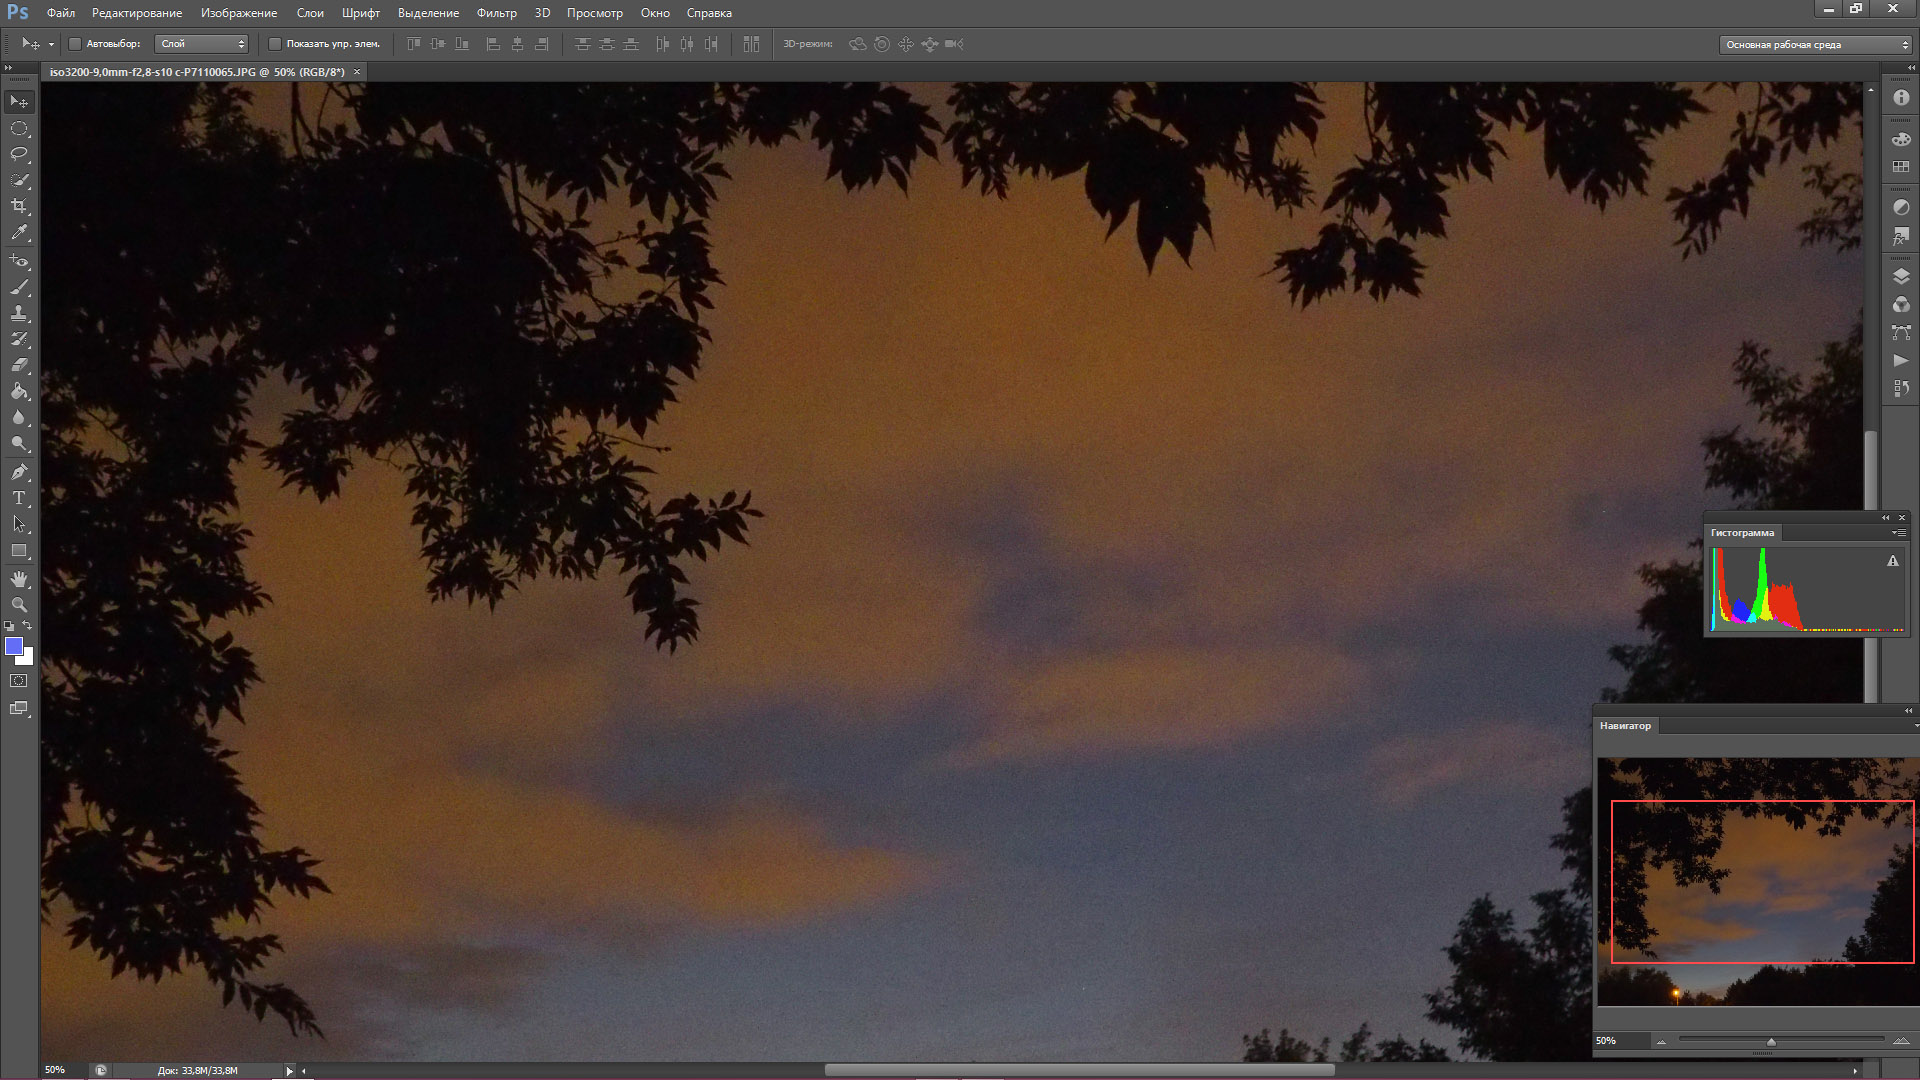This screenshot has height=1080, width=1920.
Task: Select the Eyedropper tool
Action: click(x=19, y=232)
